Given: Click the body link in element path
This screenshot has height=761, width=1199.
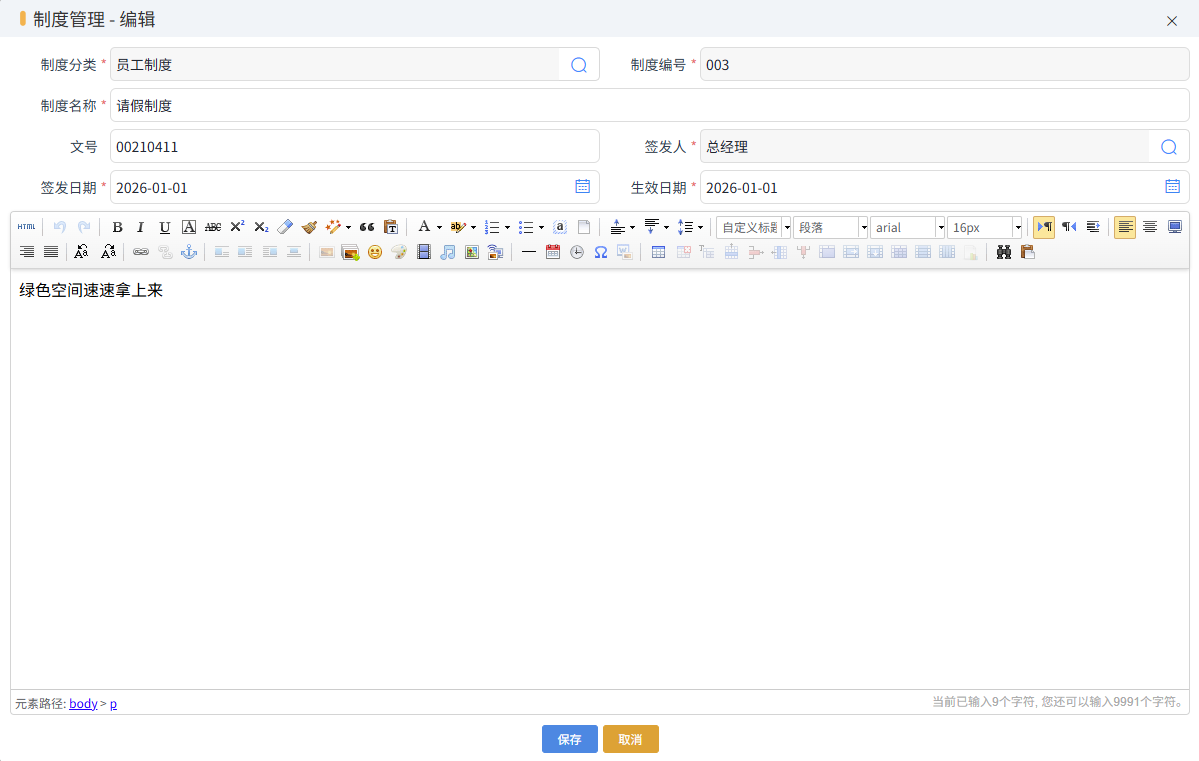Looking at the screenshot, I should pyautogui.click(x=83, y=704).
